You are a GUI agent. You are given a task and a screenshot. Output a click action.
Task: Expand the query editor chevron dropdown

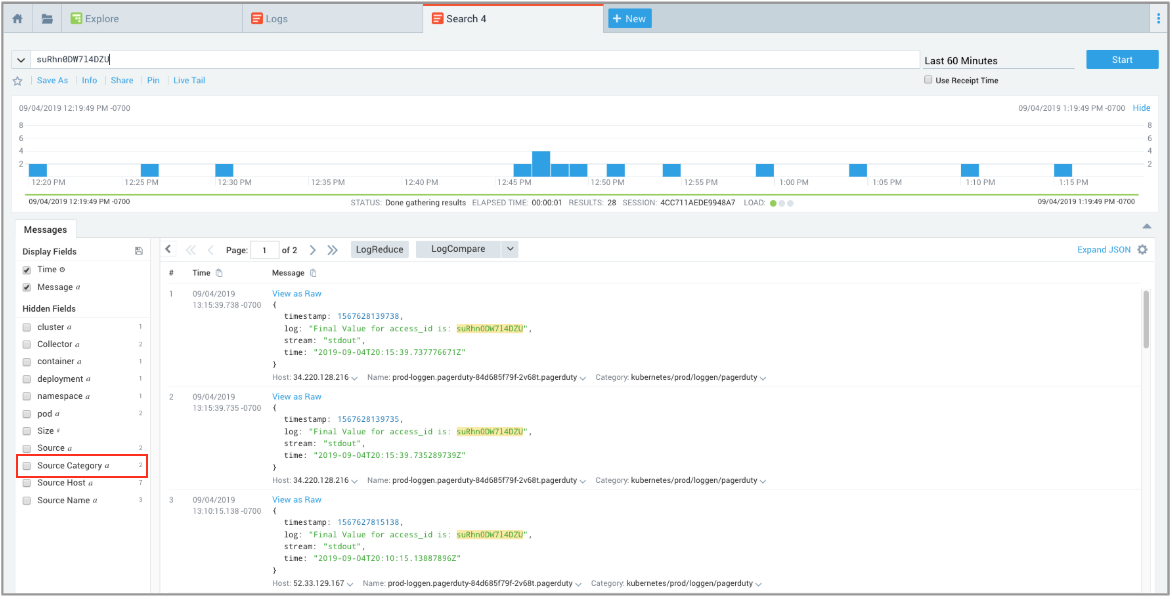[x=21, y=60]
